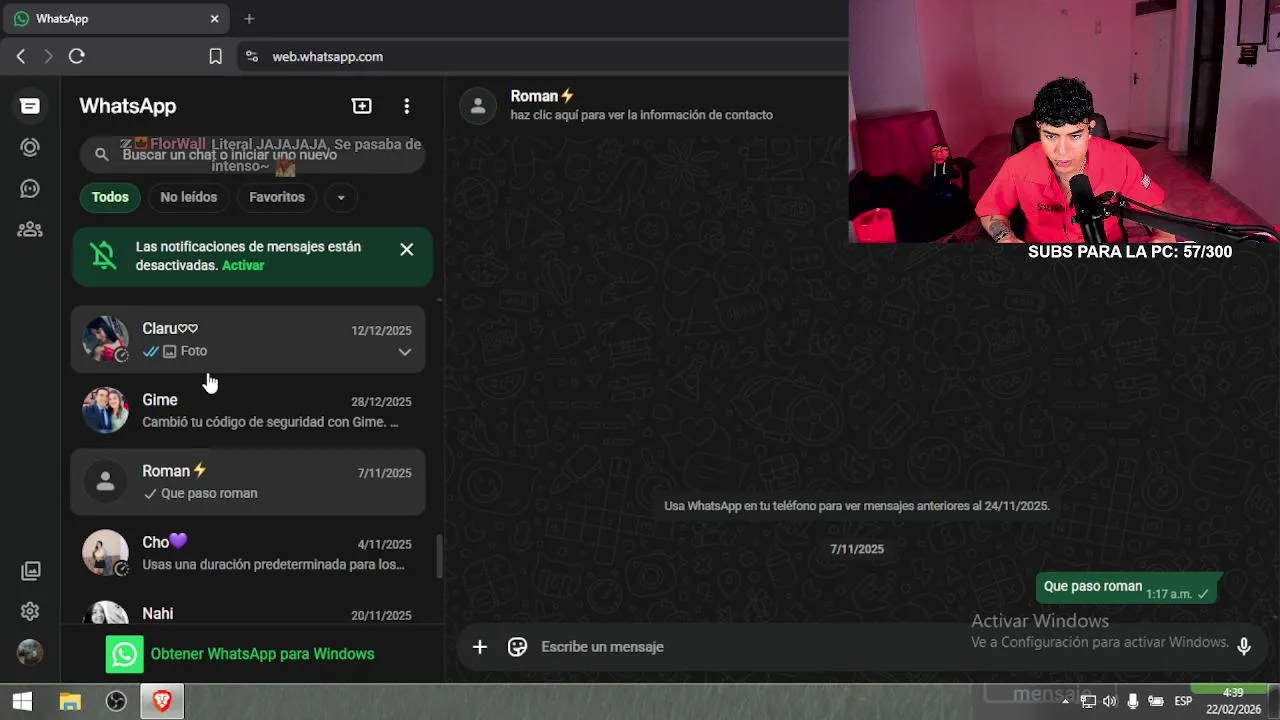Open the WhatsApp three-dot menu
This screenshot has width=1280, height=720.
pyautogui.click(x=406, y=106)
